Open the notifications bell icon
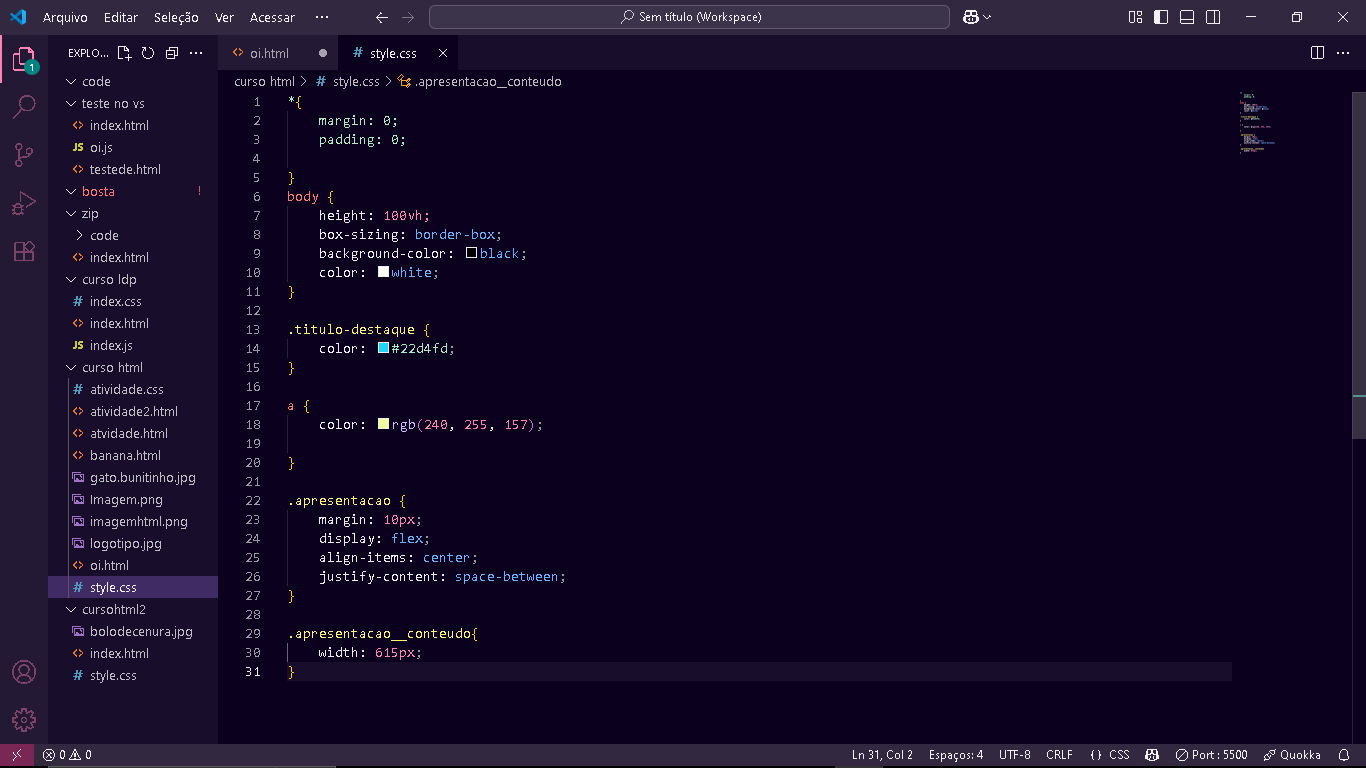The image size is (1366, 768). (x=1344, y=755)
